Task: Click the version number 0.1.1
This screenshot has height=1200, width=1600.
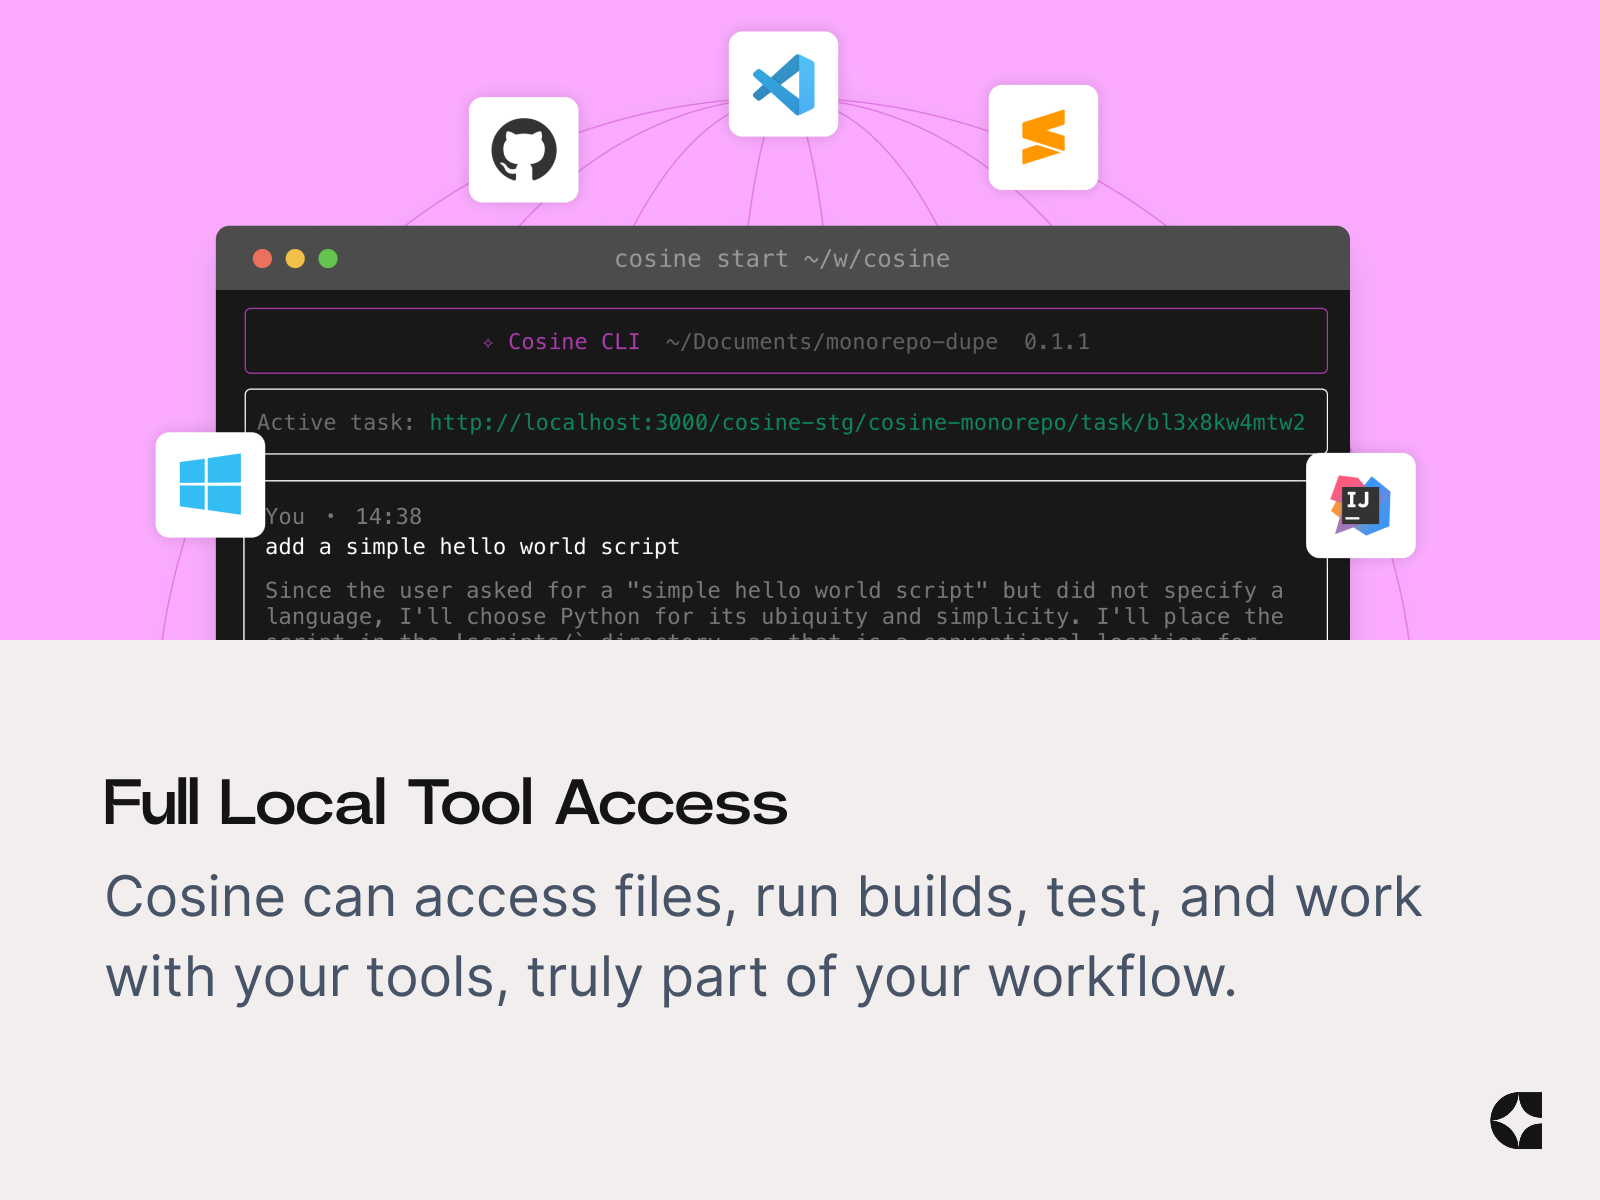Action: pos(1058,341)
